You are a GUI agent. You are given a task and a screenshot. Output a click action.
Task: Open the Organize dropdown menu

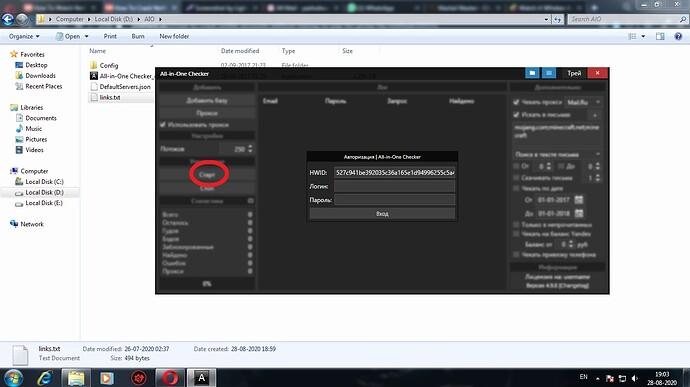pos(24,37)
